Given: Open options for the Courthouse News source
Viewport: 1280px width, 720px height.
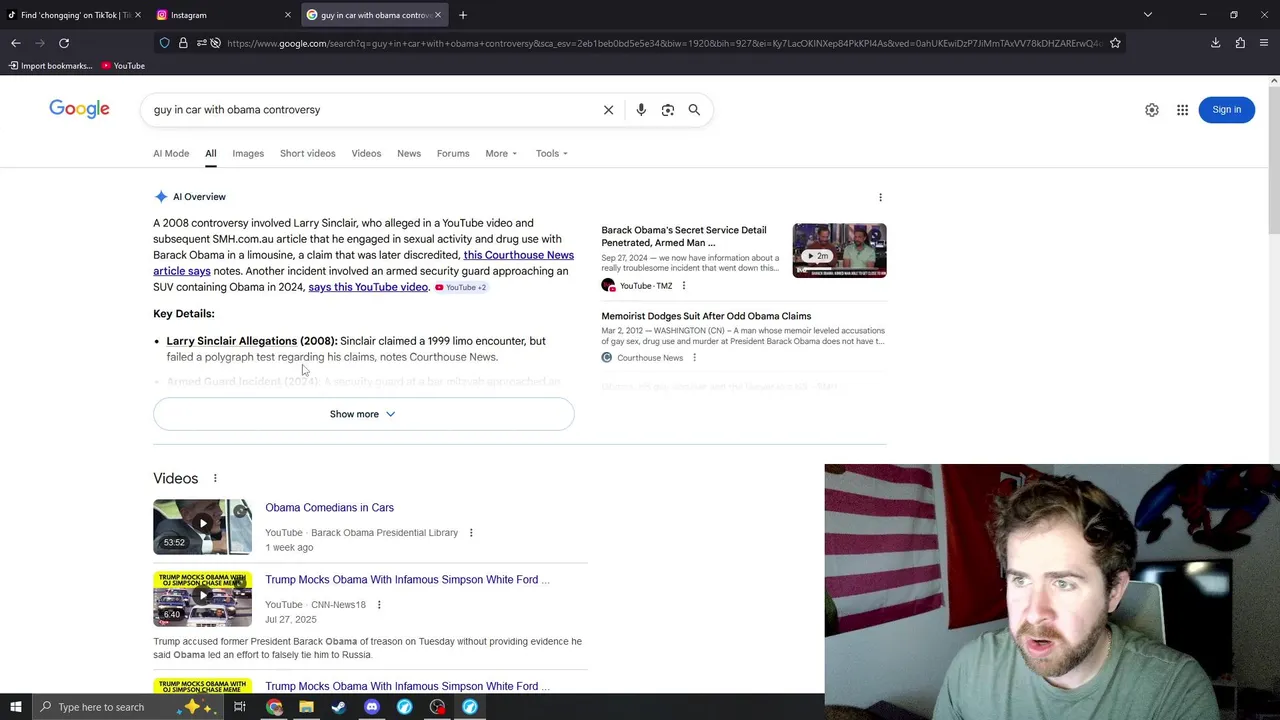Looking at the screenshot, I should 694,358.
